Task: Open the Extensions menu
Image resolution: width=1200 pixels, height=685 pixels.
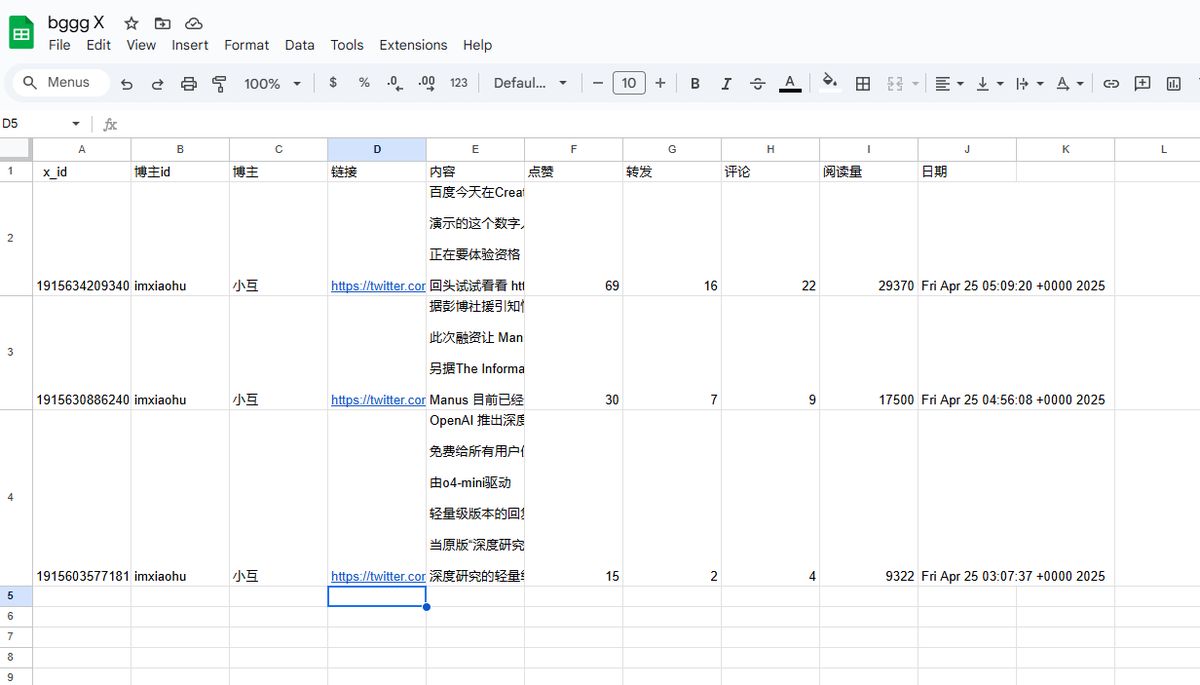Action: coord(413,45)
